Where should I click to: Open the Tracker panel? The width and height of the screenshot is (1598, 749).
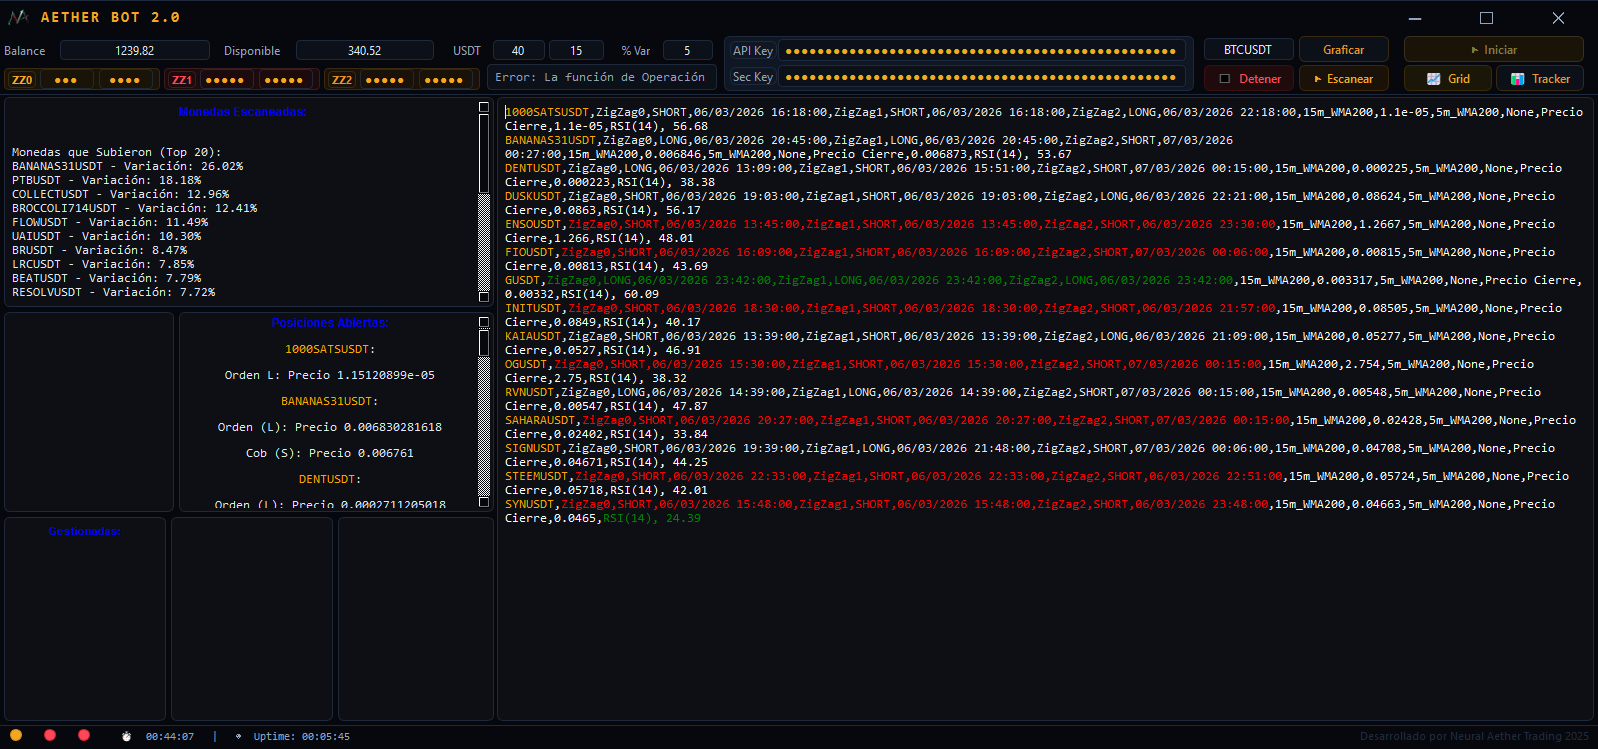click(1539, 79)
